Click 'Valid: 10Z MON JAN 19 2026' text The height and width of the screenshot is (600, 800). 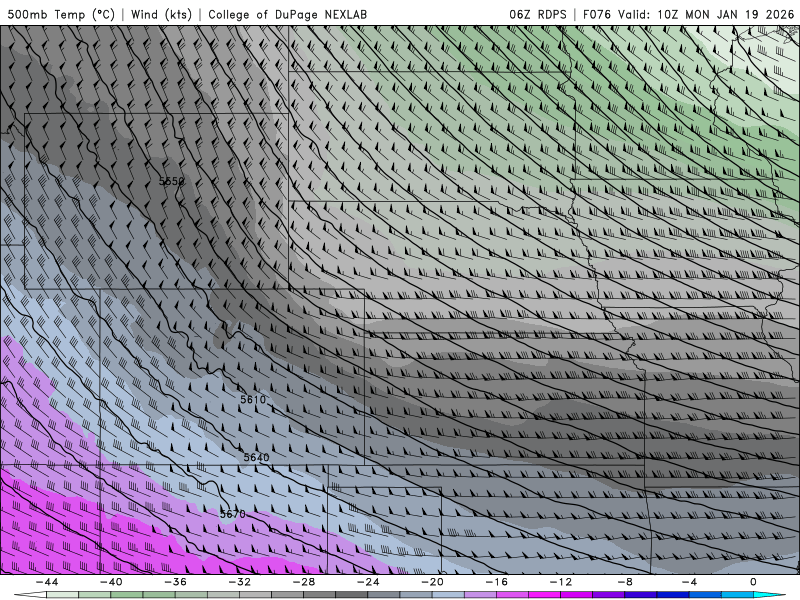click(706, 14)
